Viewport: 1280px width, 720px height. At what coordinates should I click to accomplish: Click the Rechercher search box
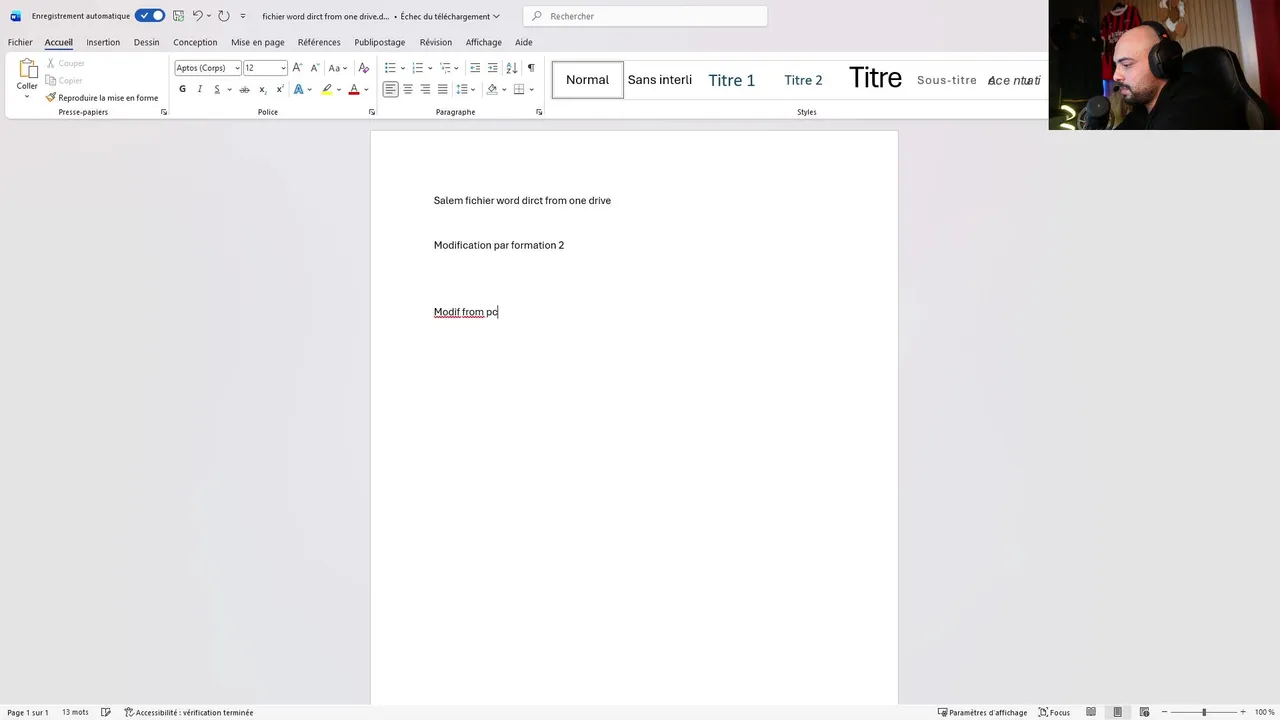(645, 16)
